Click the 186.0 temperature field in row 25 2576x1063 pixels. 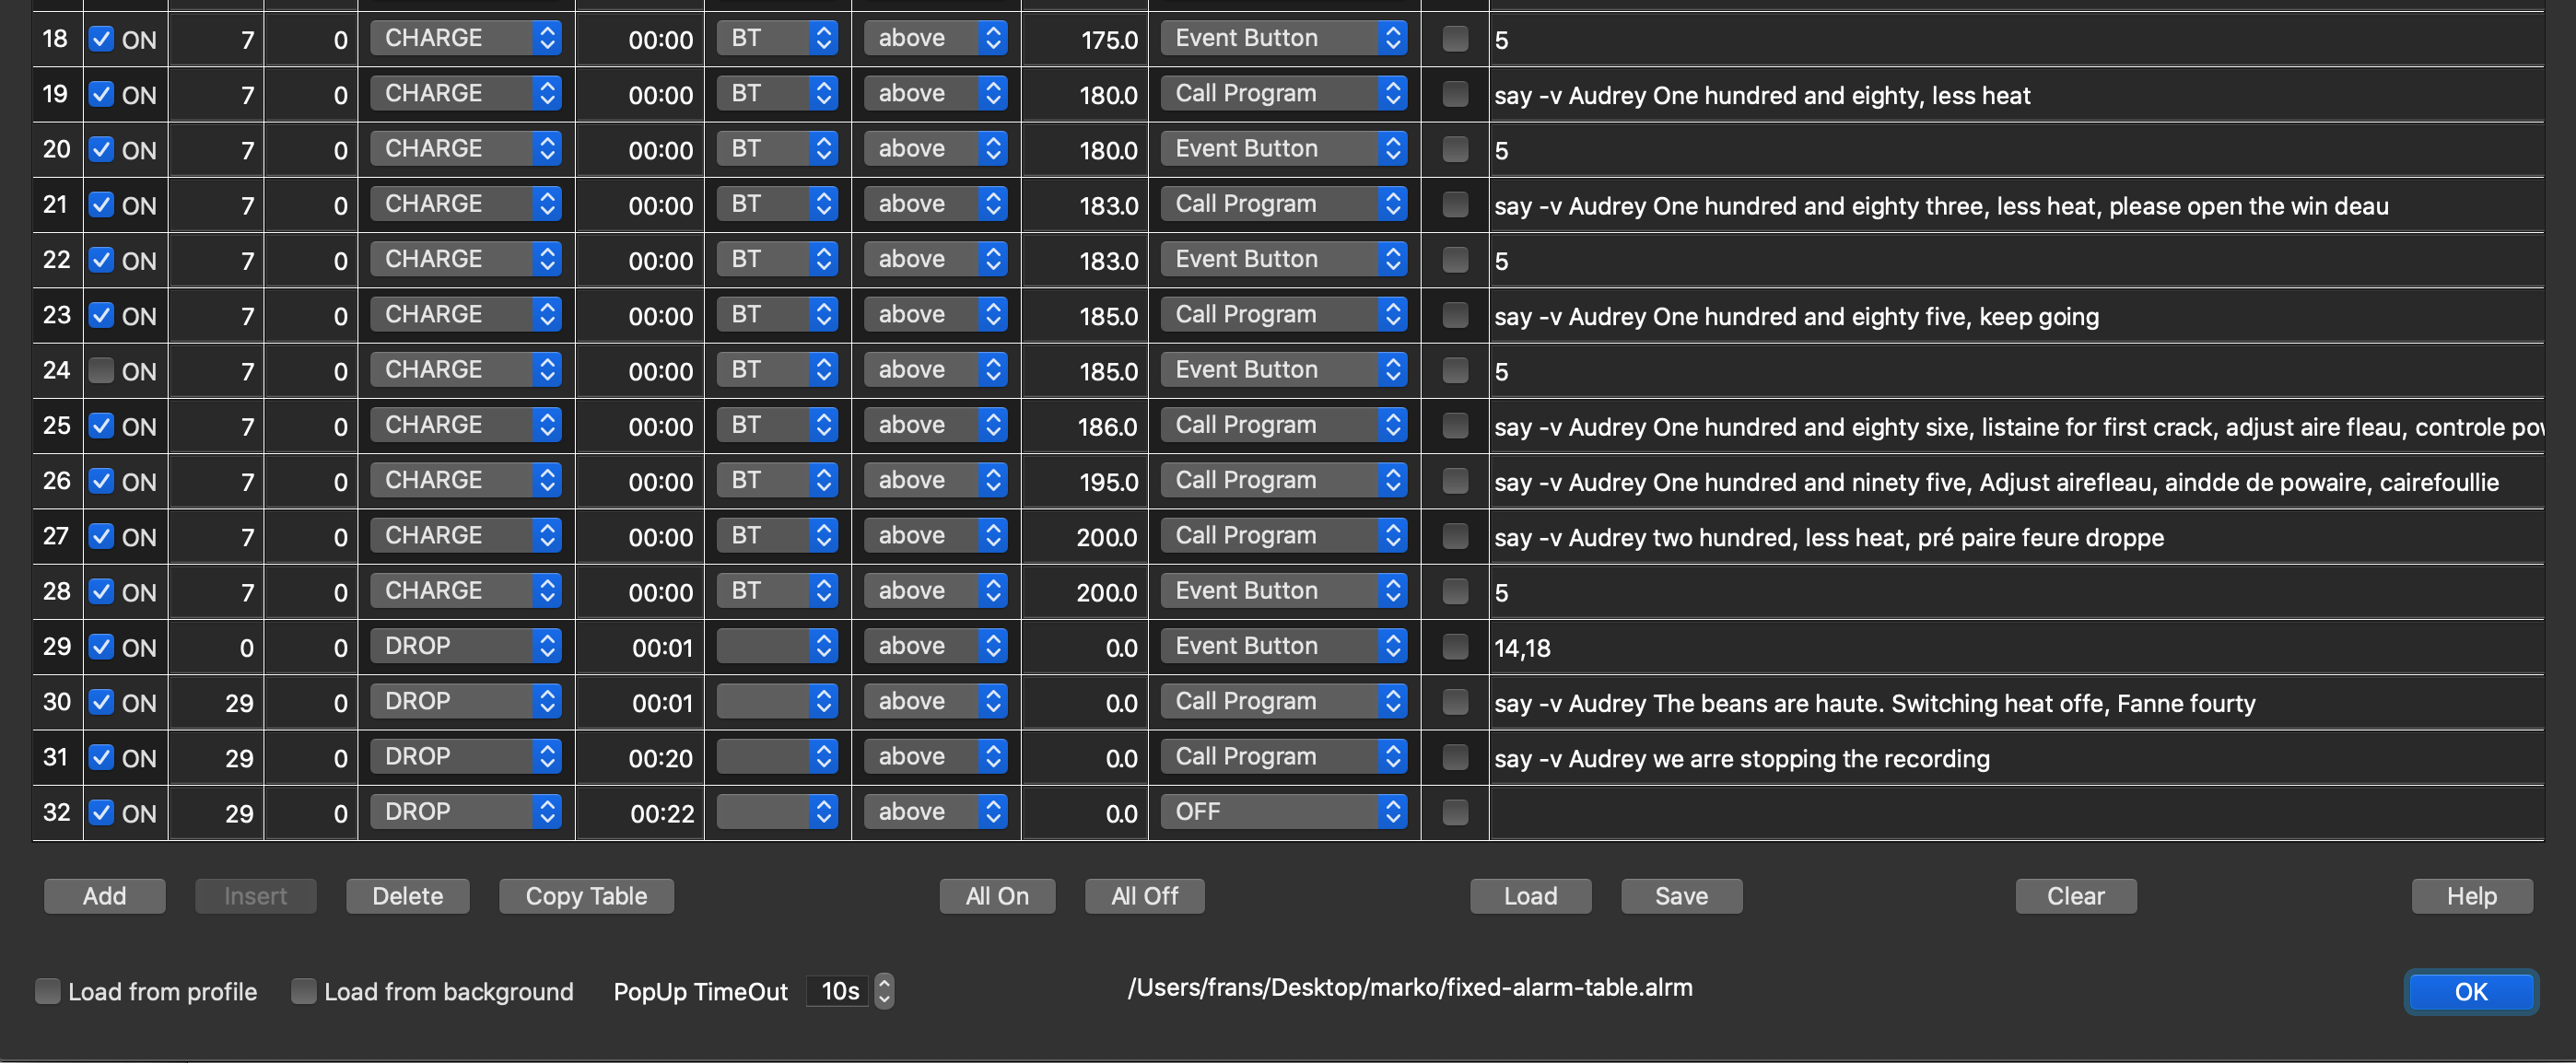pos(1085,427)
